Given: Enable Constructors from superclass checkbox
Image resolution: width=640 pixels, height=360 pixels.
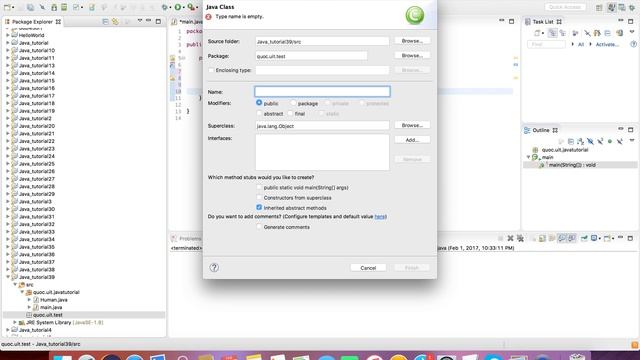Looking at the screenshot, I should [259, 198].
